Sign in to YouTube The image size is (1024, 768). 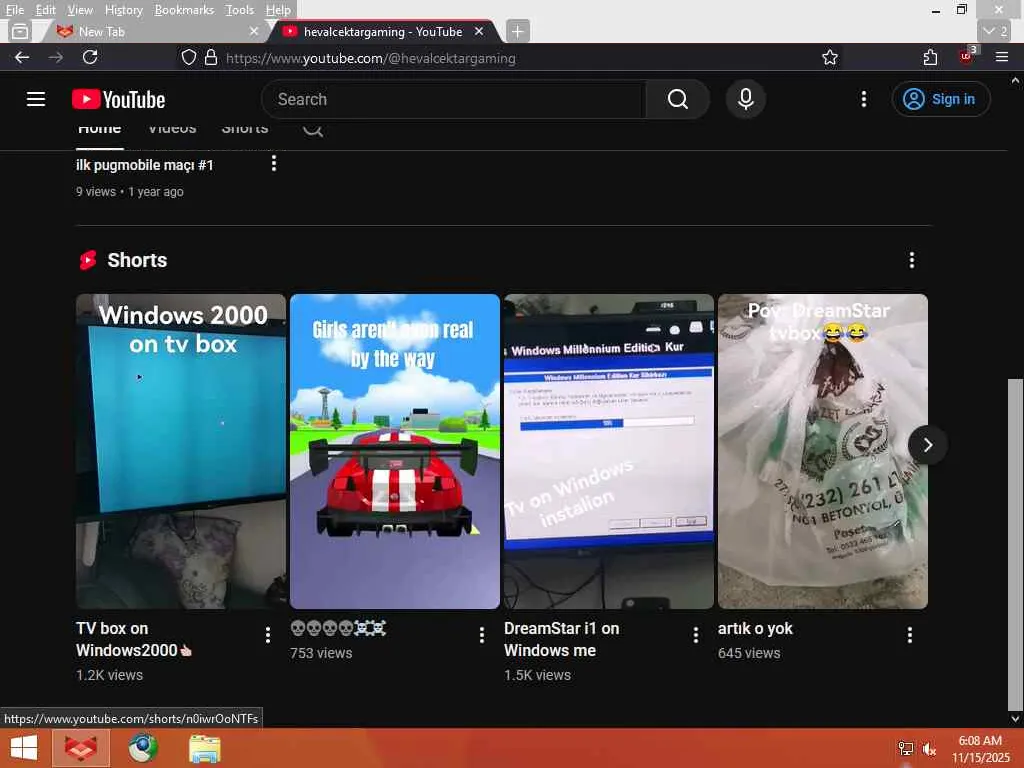(x=940, y=99)
